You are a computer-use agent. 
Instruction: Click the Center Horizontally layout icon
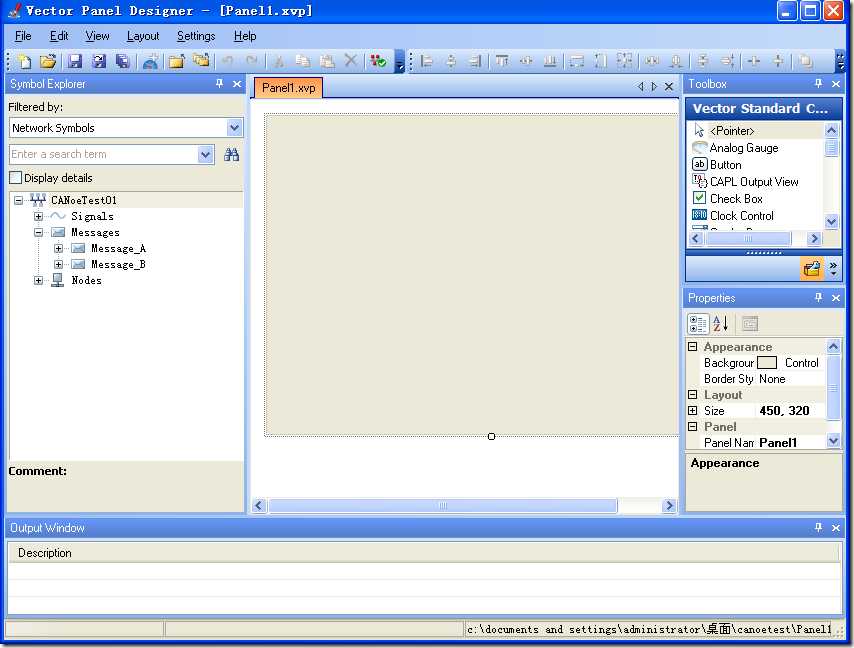pos(754,62)
